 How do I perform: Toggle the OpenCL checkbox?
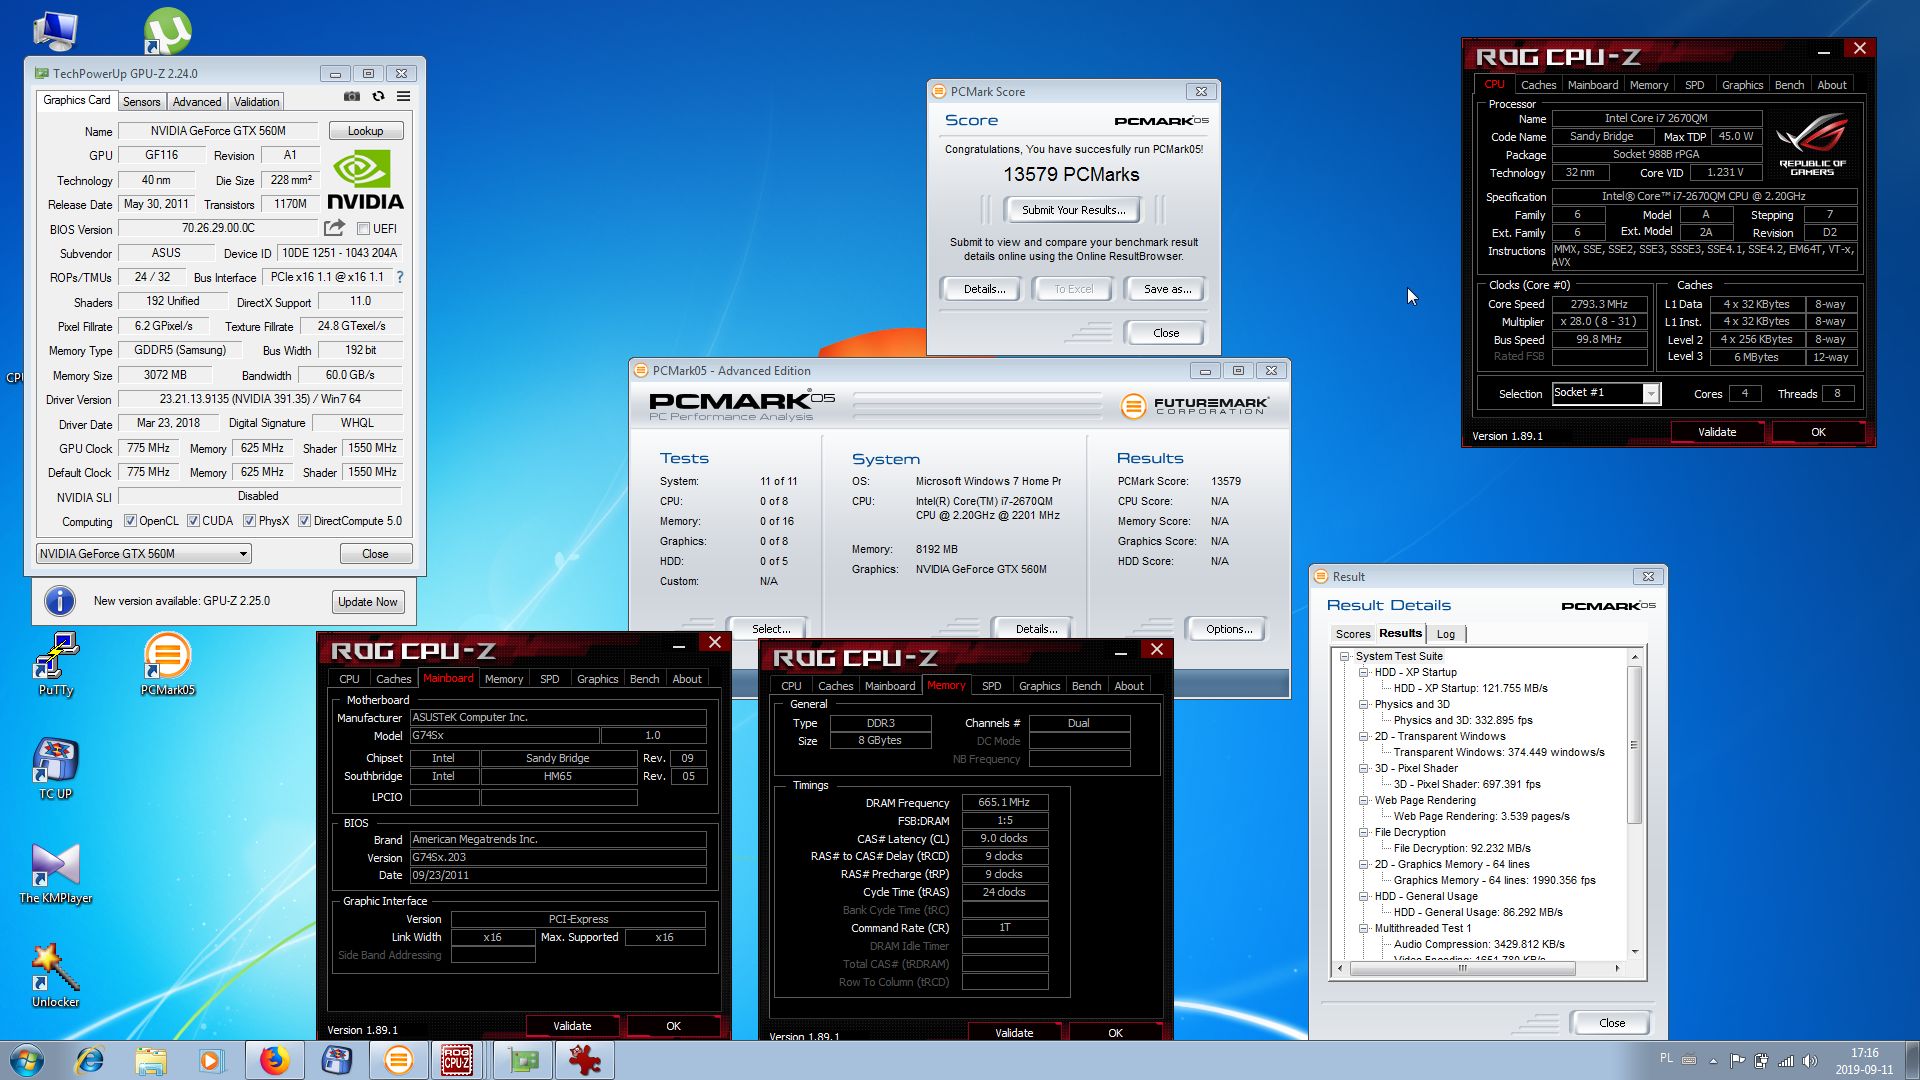130,521
